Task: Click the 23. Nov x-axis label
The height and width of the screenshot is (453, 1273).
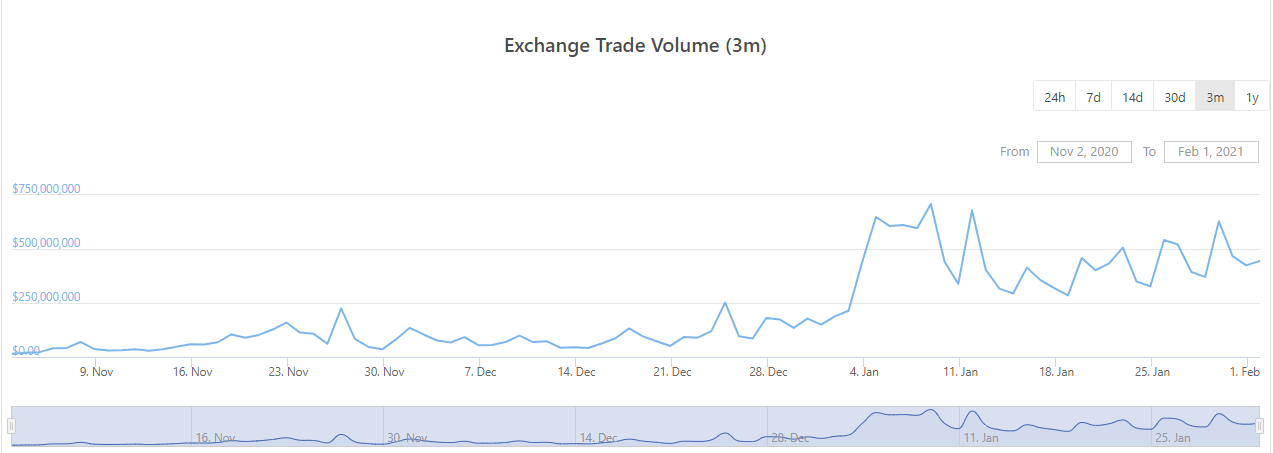Action: 288,372
